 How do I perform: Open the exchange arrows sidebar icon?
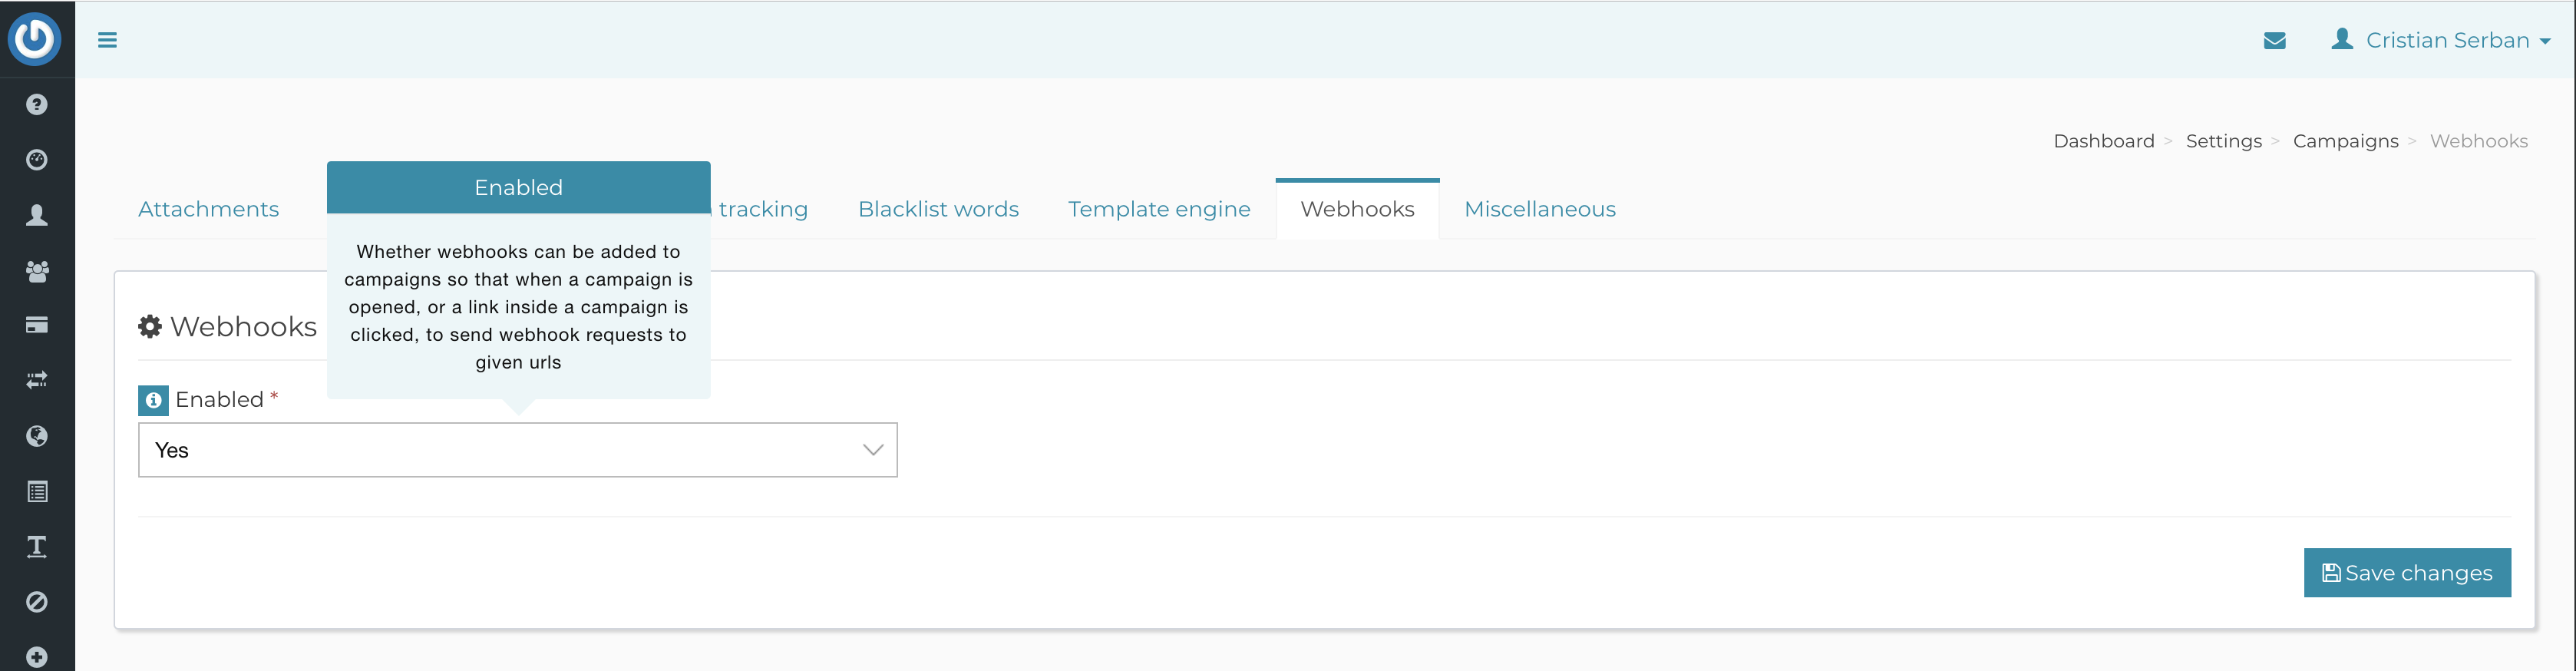pos(37,380)
